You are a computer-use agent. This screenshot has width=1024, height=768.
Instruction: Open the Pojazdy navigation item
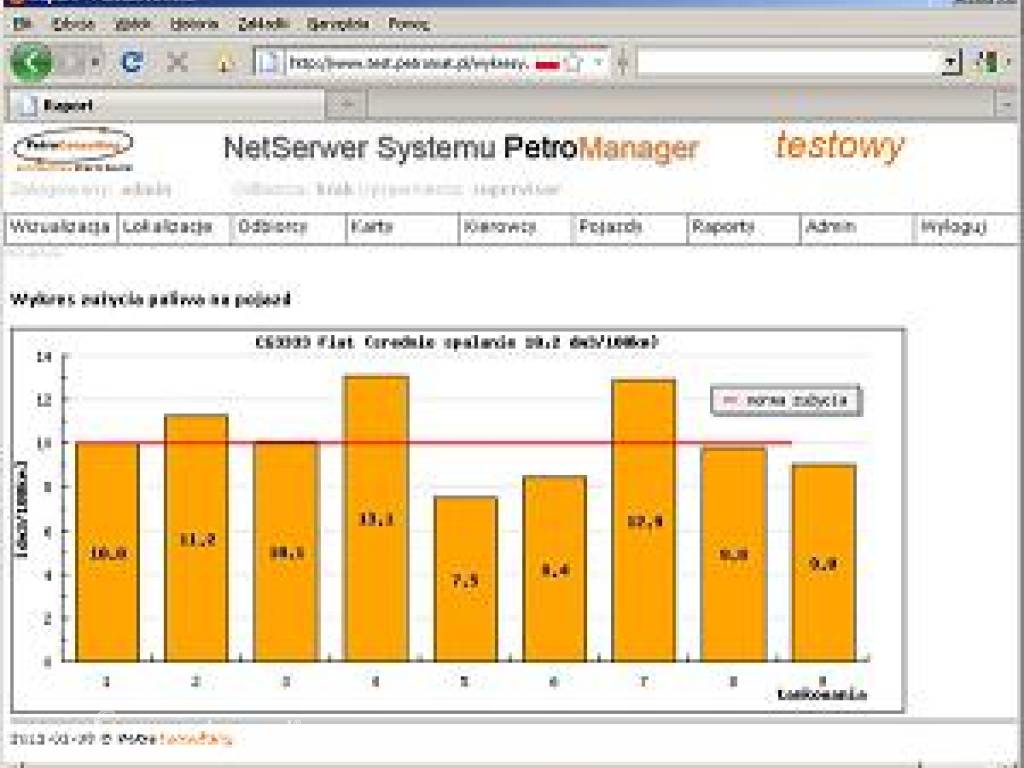[x=630, y=227]
